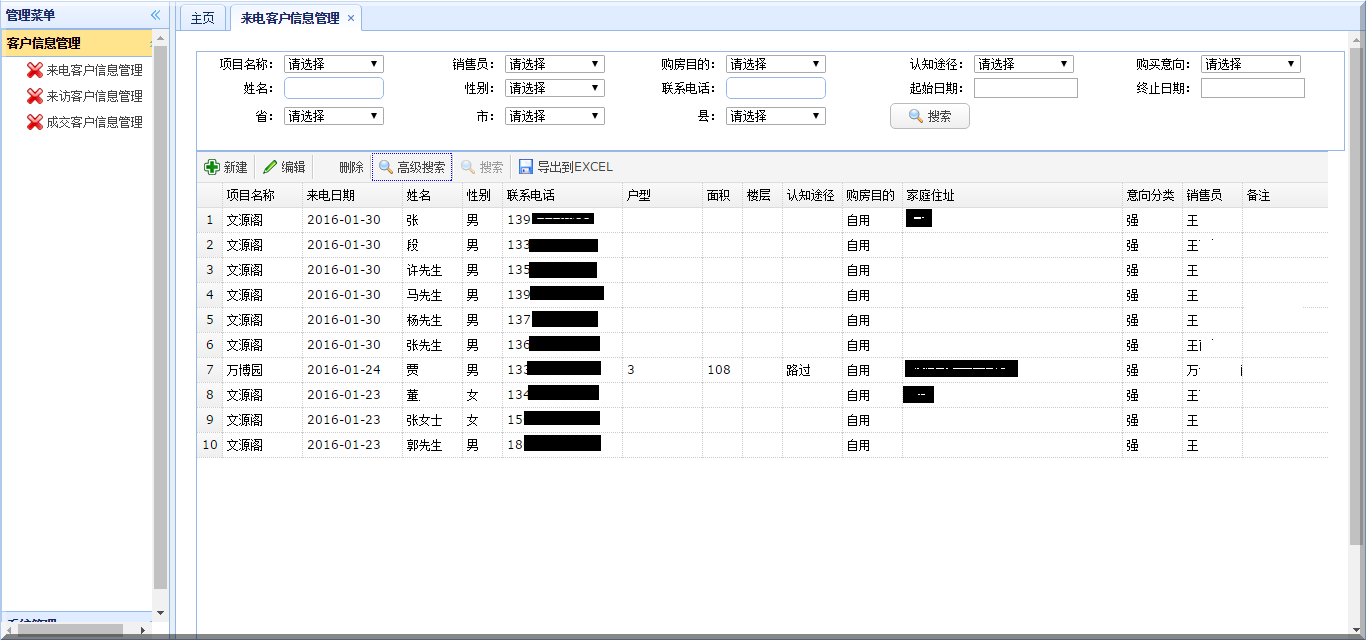This screenshot has width=1366, height=640.
Task: Click the pencil Edit icon
Action: (270, 167)
